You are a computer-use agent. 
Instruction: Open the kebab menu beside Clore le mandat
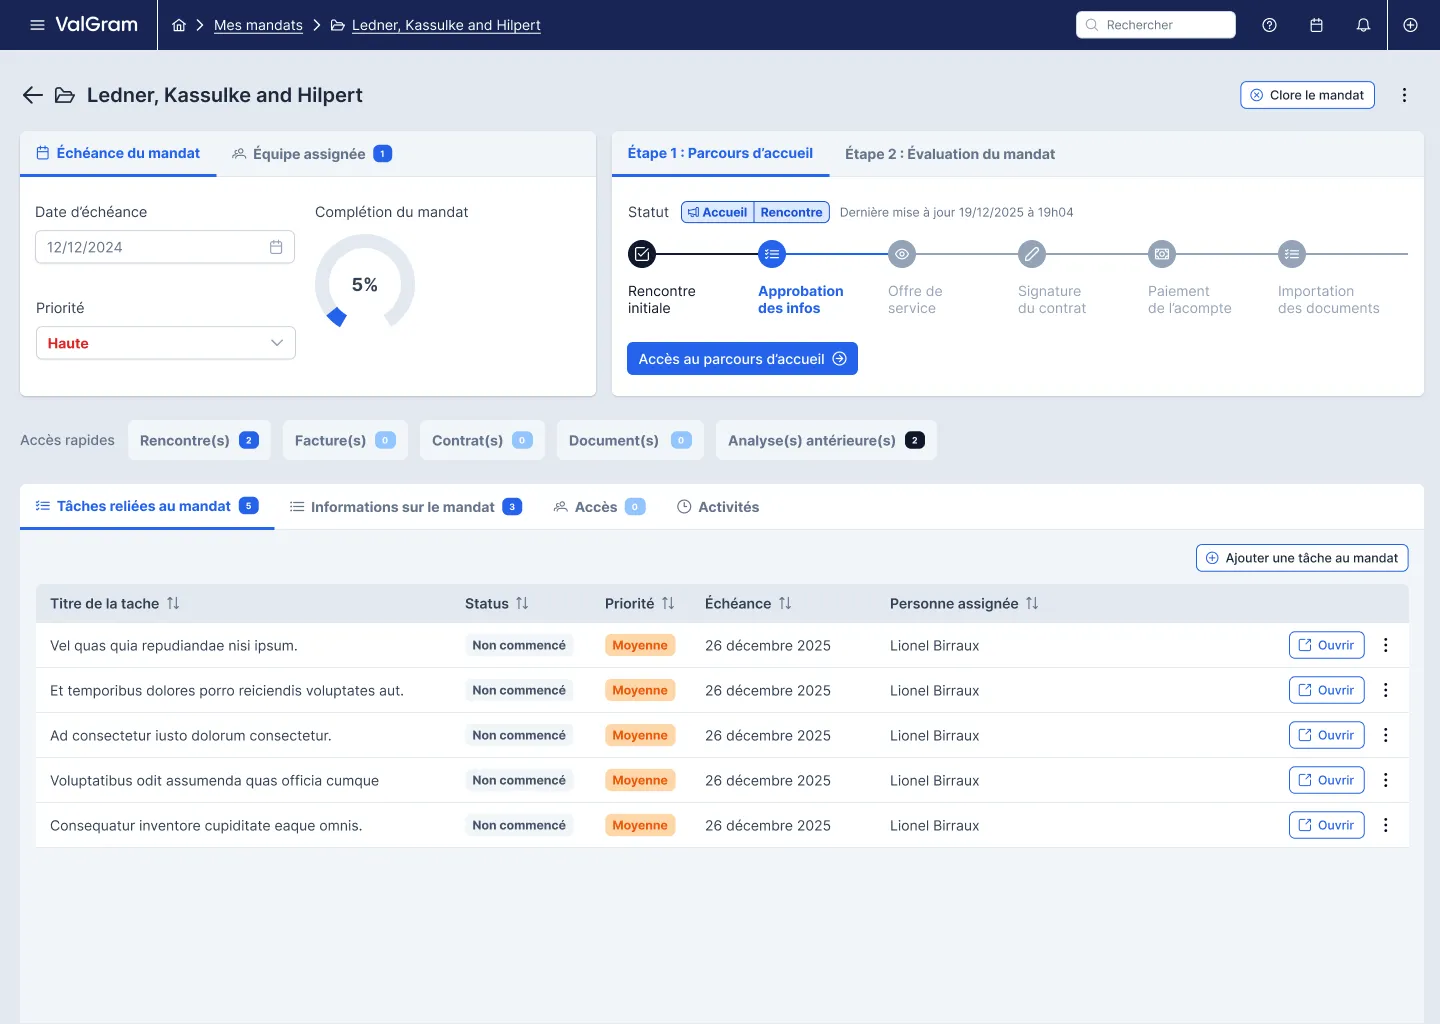pyautogui.click(x=1404, y=94)
